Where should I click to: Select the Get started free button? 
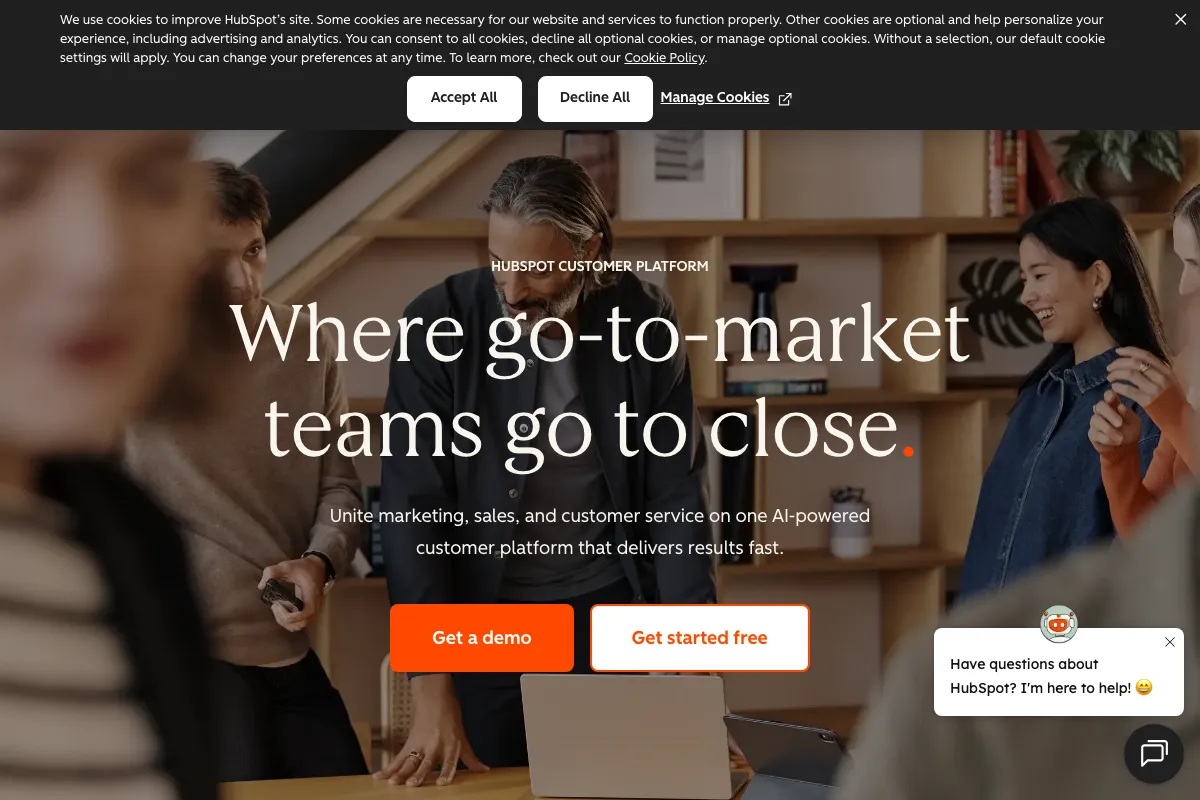[700, 638]
